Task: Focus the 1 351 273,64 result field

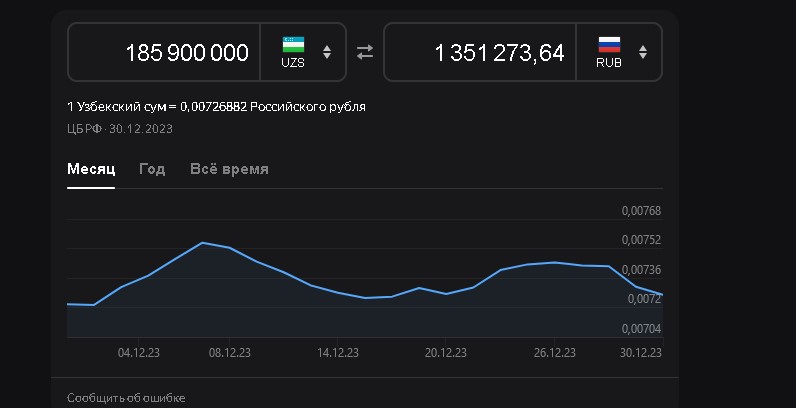Action: [480, 52]
